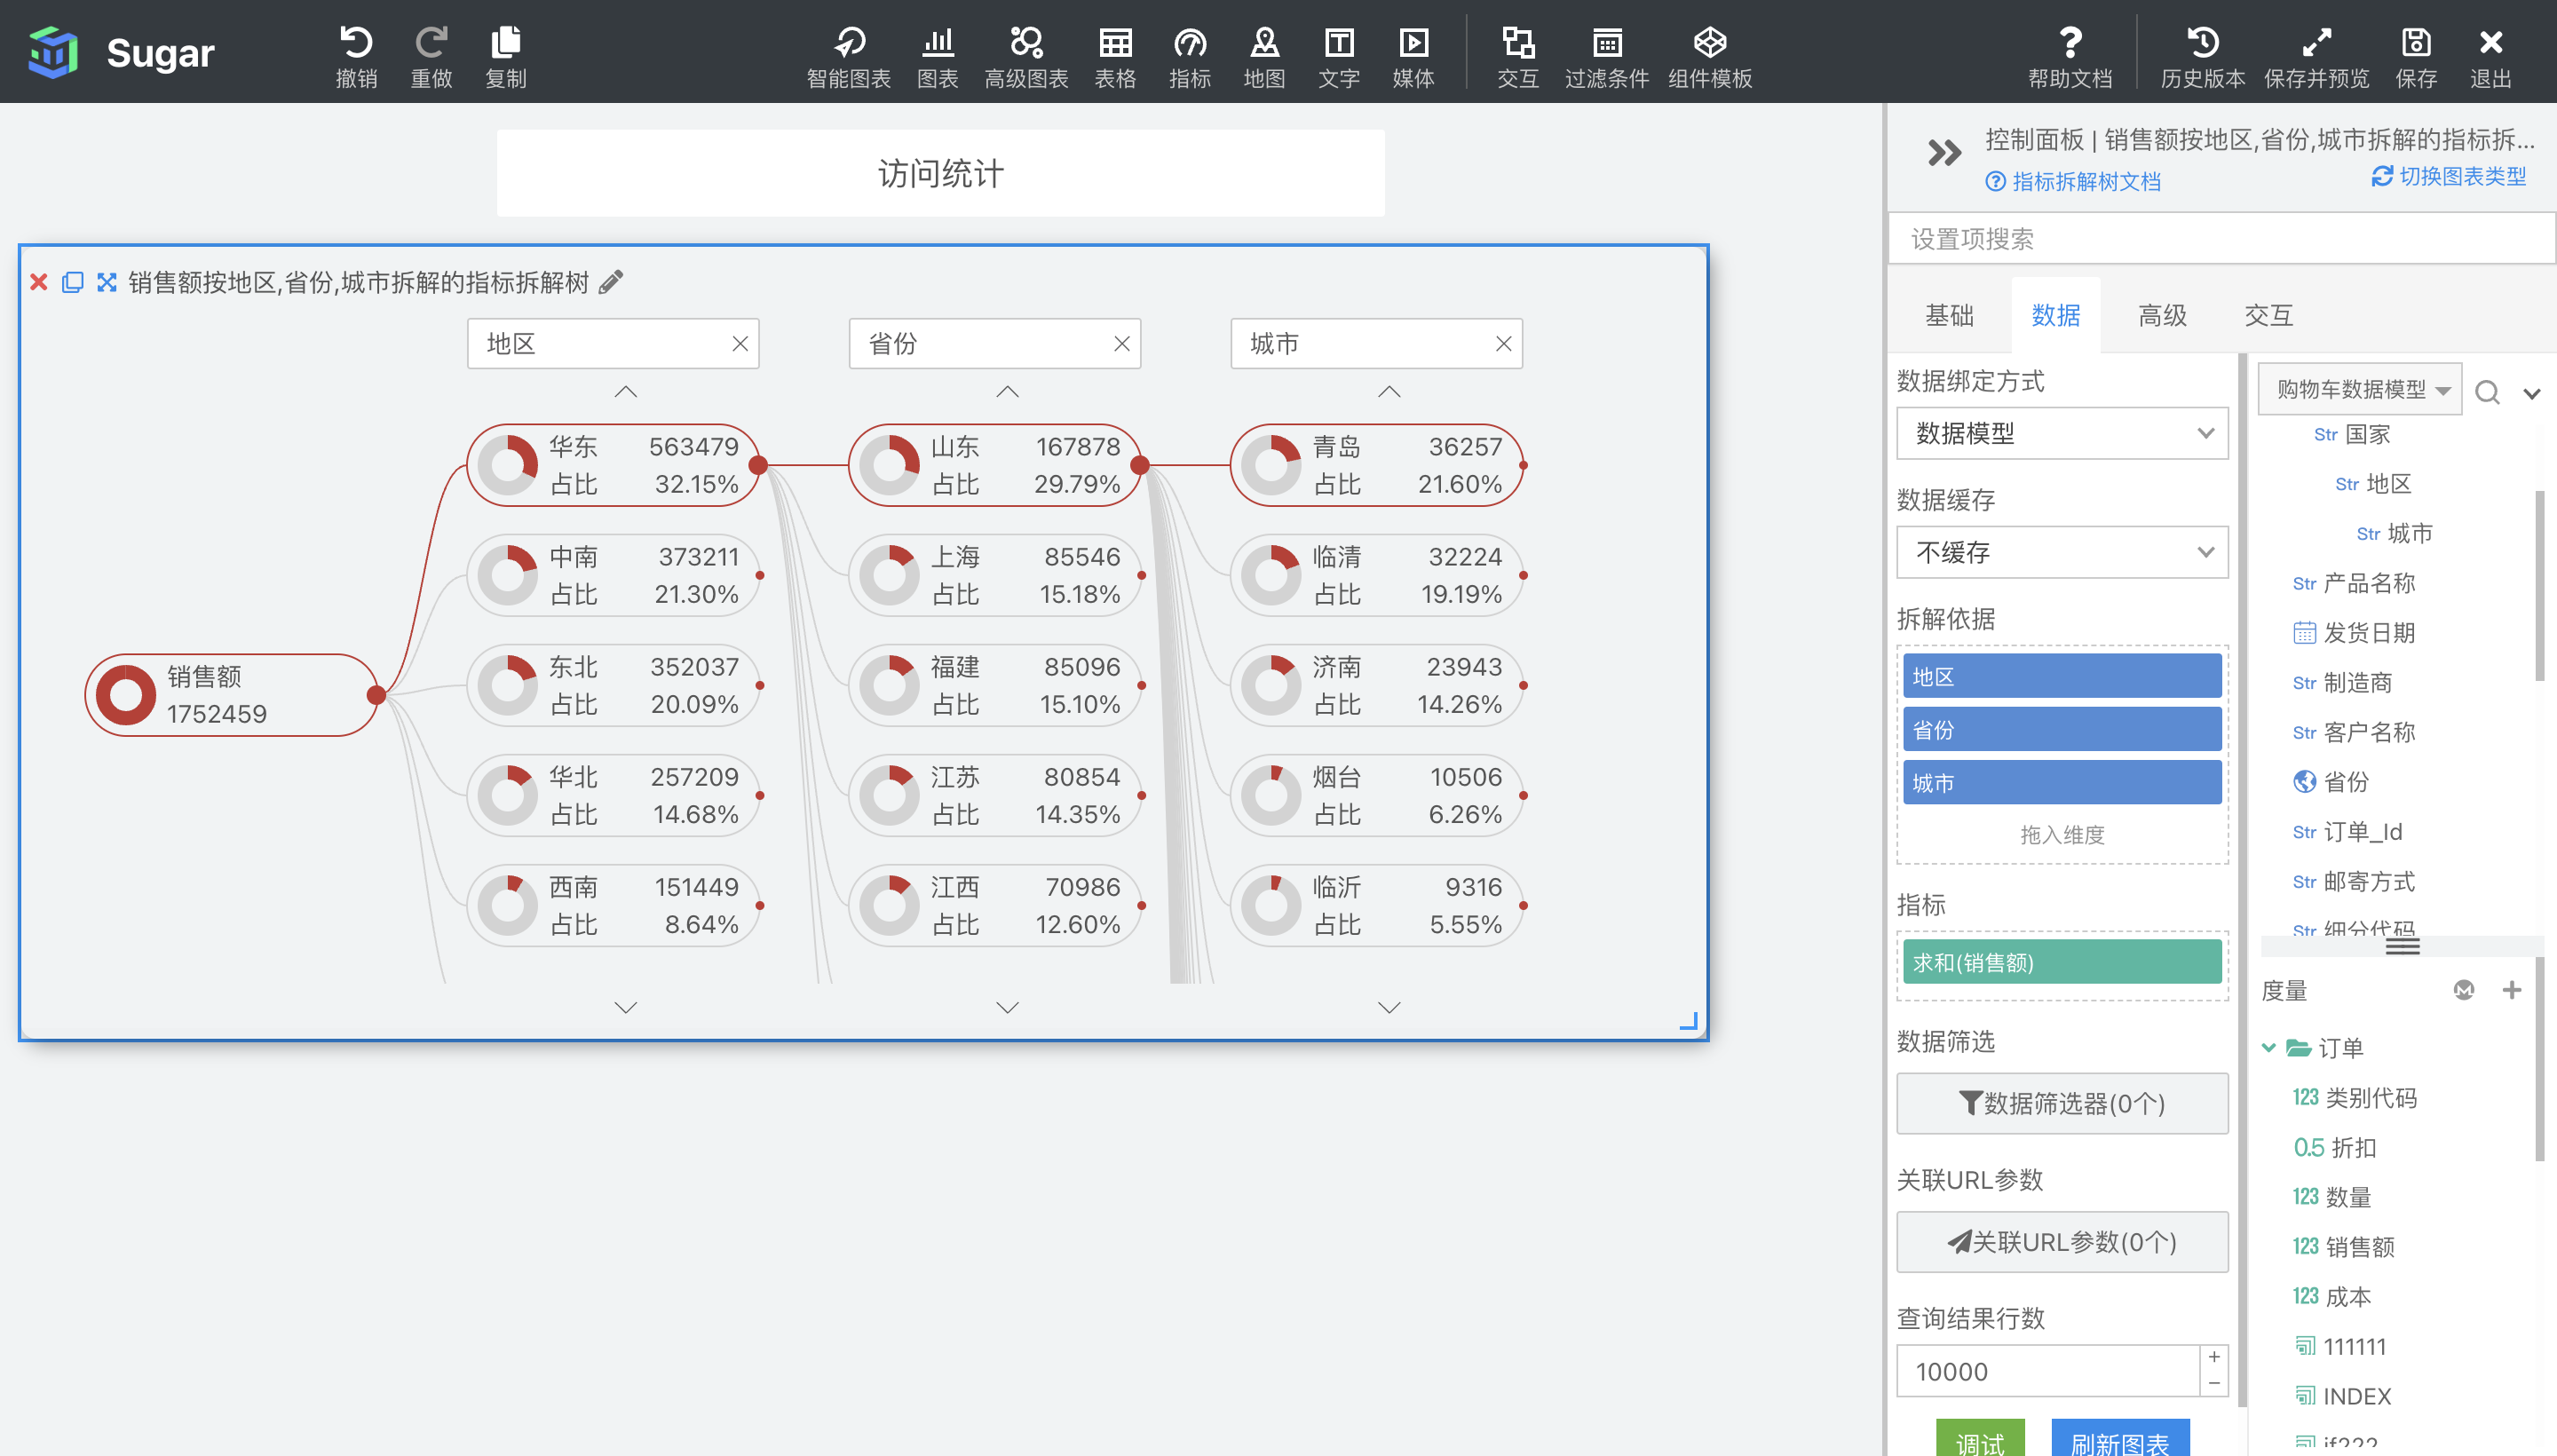
Task: Open 关联URL参数(0个) button
Action: click(x=2062, y=1242)
